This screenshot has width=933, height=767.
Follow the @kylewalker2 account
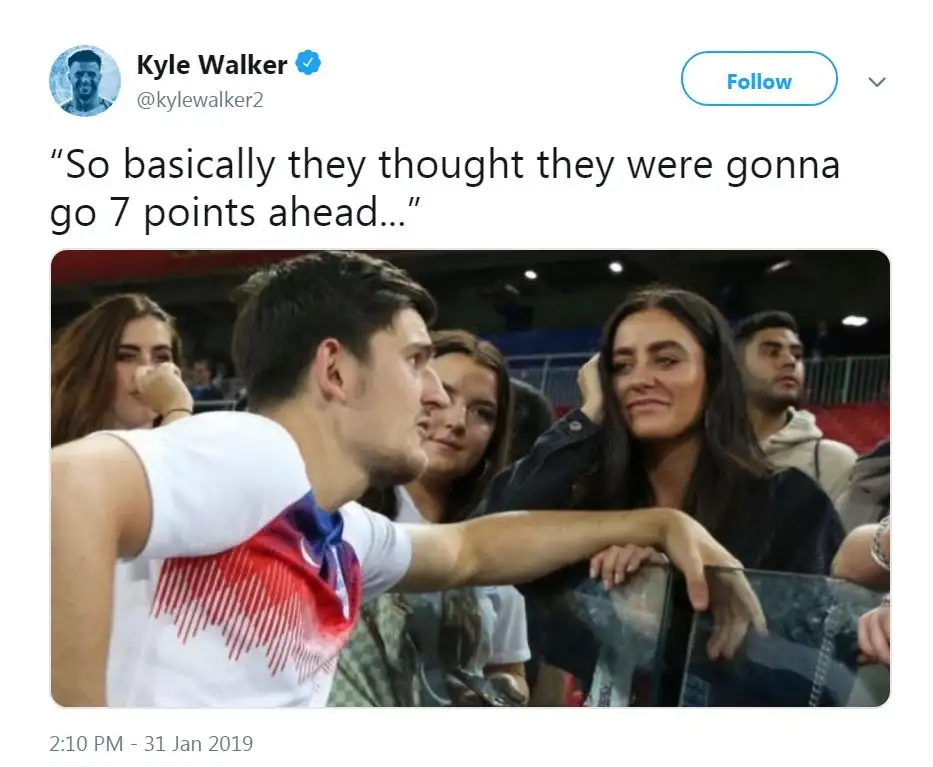[x=759, y=79]
